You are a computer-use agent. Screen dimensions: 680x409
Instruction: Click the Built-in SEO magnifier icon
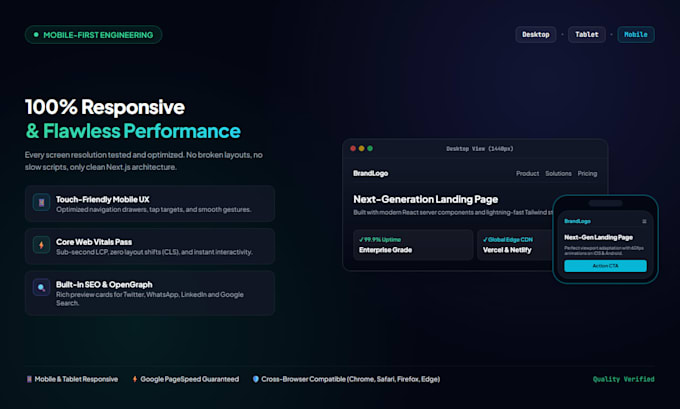point(42,288)
